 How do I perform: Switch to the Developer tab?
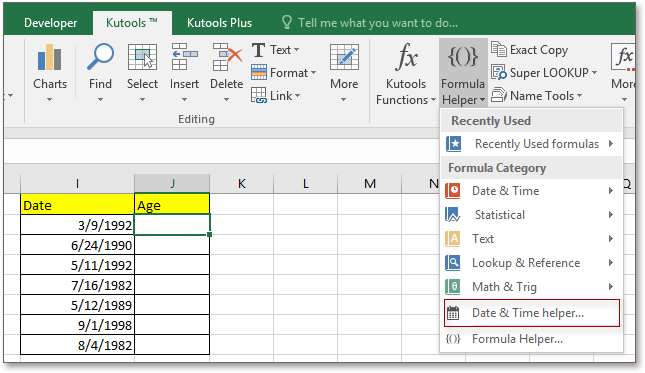pos(51,23)
